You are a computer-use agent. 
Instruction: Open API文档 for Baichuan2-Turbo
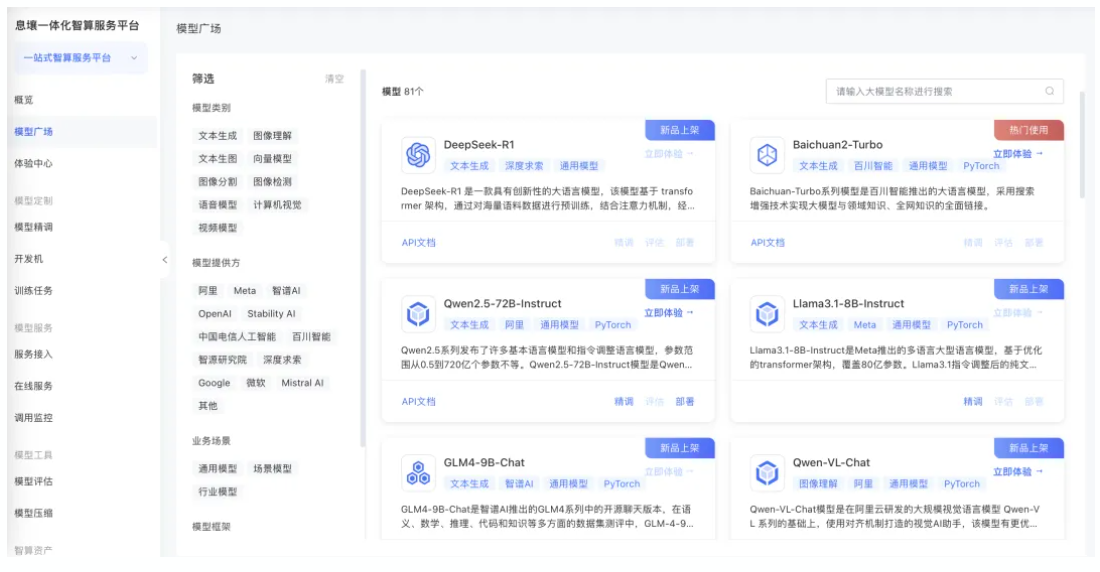pos(767,243)
